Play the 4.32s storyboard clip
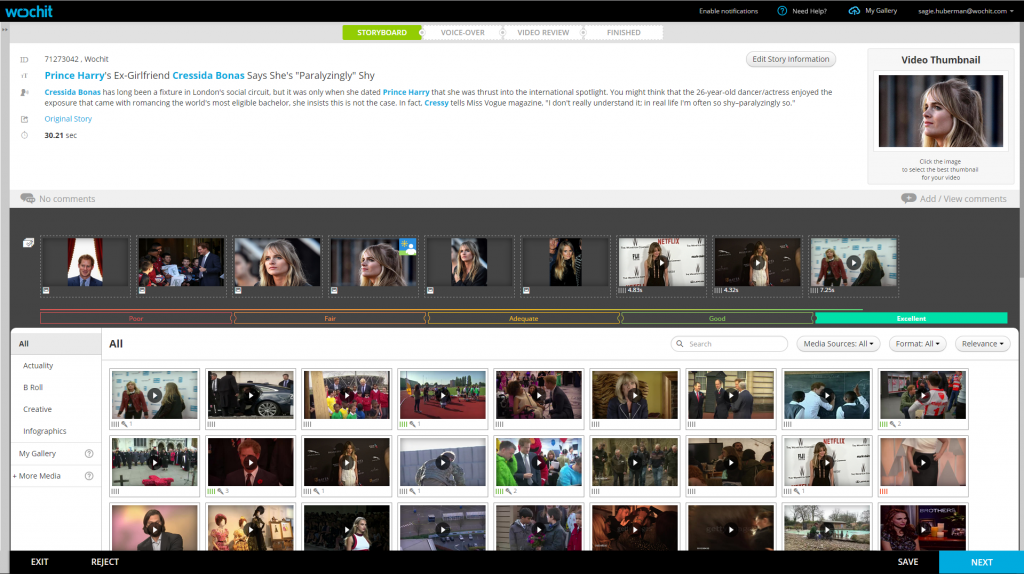1024x574 pixels. tap(758, 263)
